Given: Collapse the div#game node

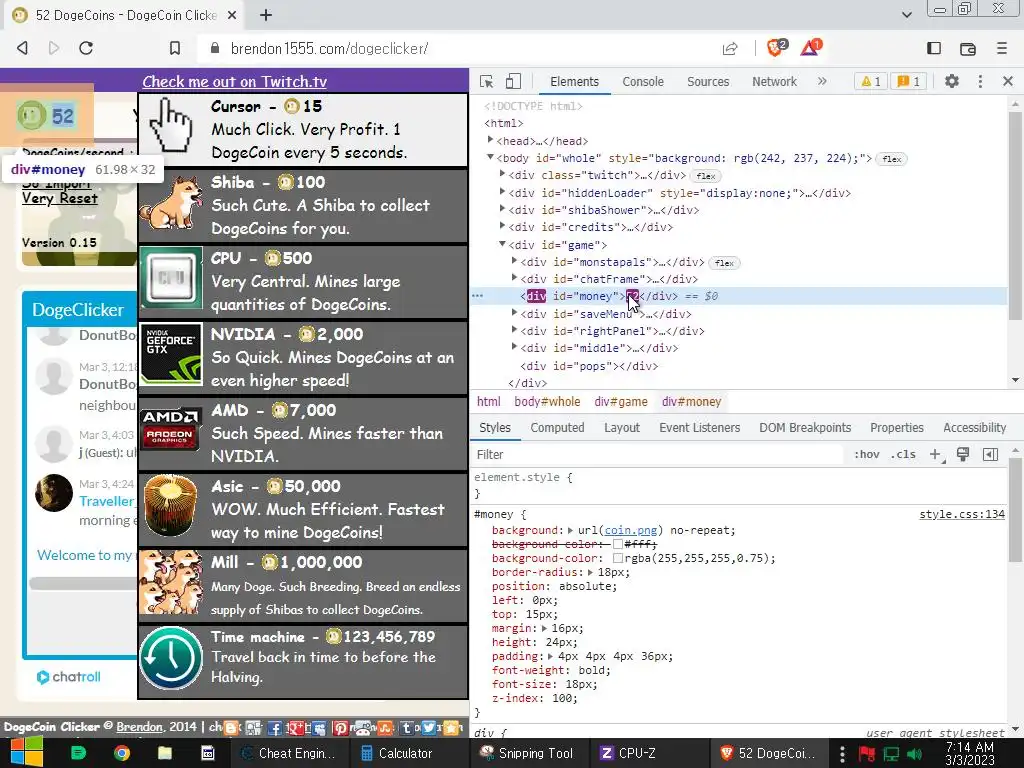Looking at the screenshot, I should (x=502, y=244).
